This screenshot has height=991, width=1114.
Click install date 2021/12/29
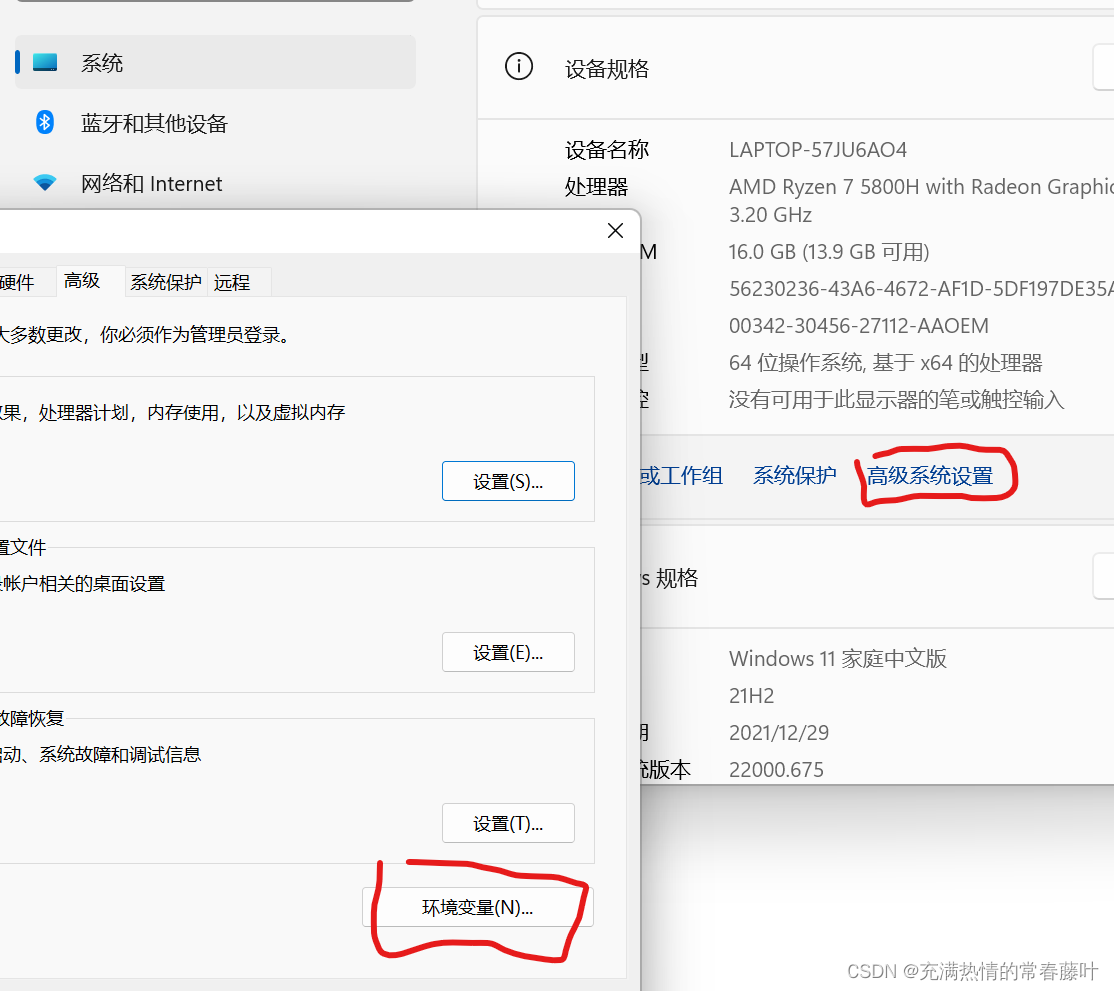tap(779, 732)
